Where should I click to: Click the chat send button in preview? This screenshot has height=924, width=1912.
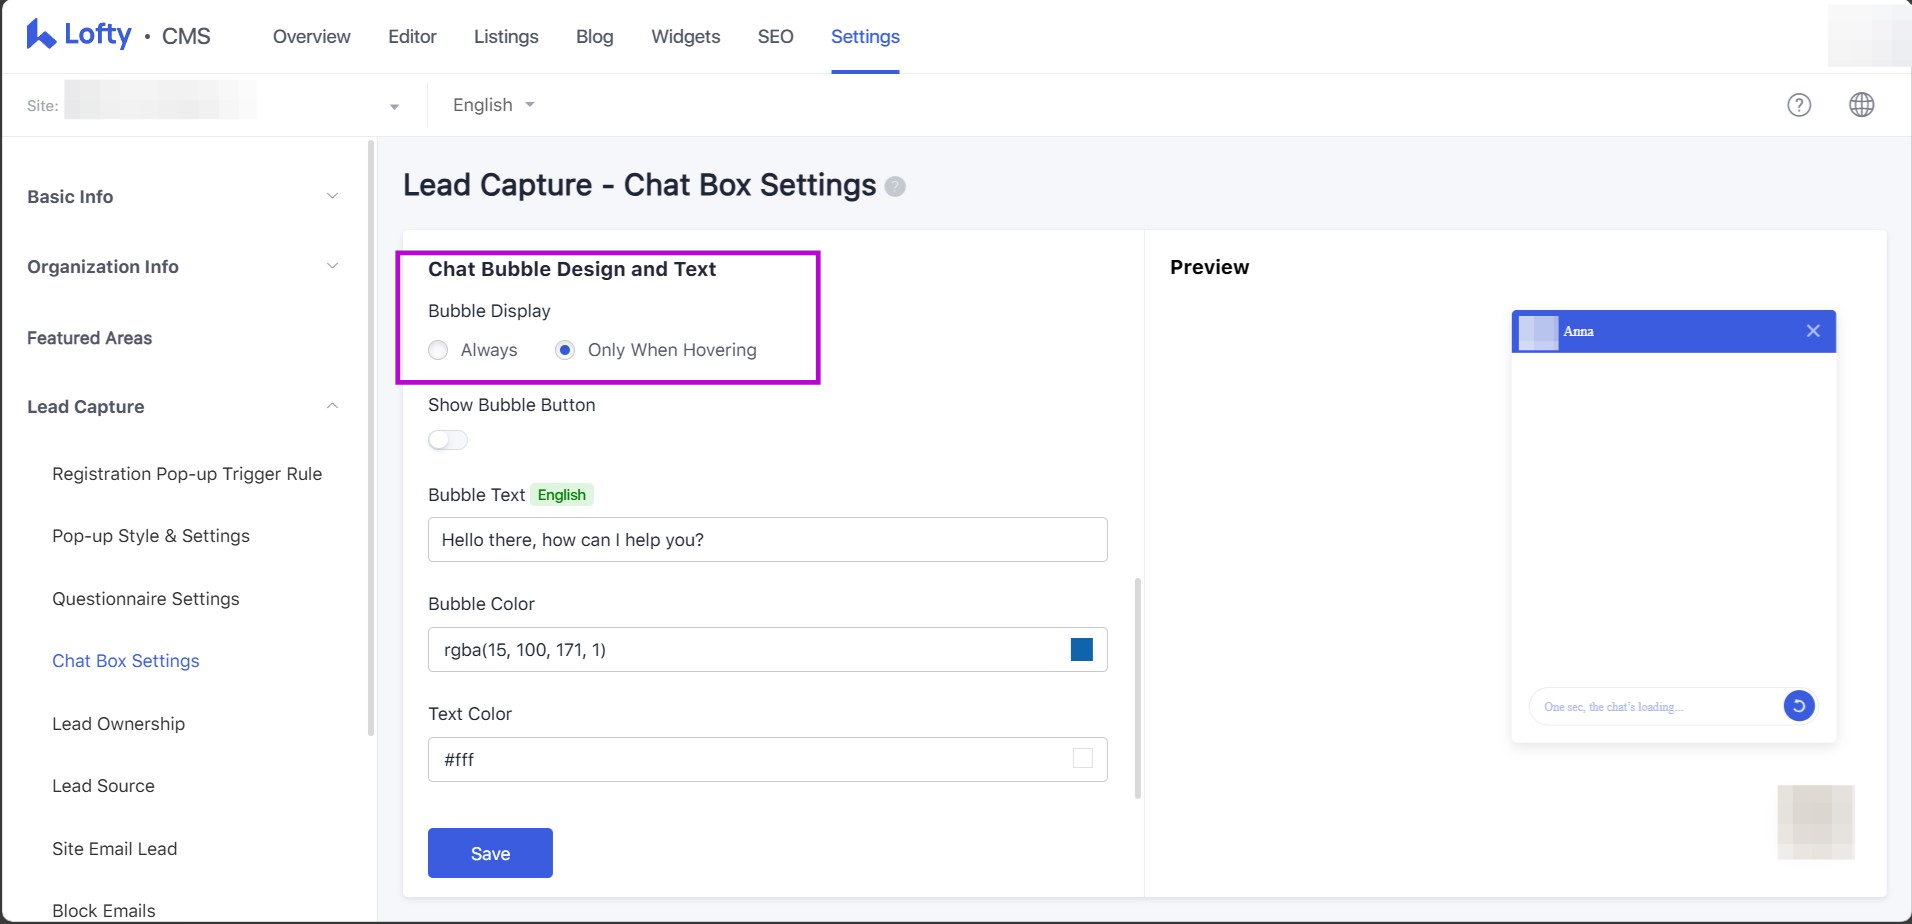click(x=1798, y=706)
